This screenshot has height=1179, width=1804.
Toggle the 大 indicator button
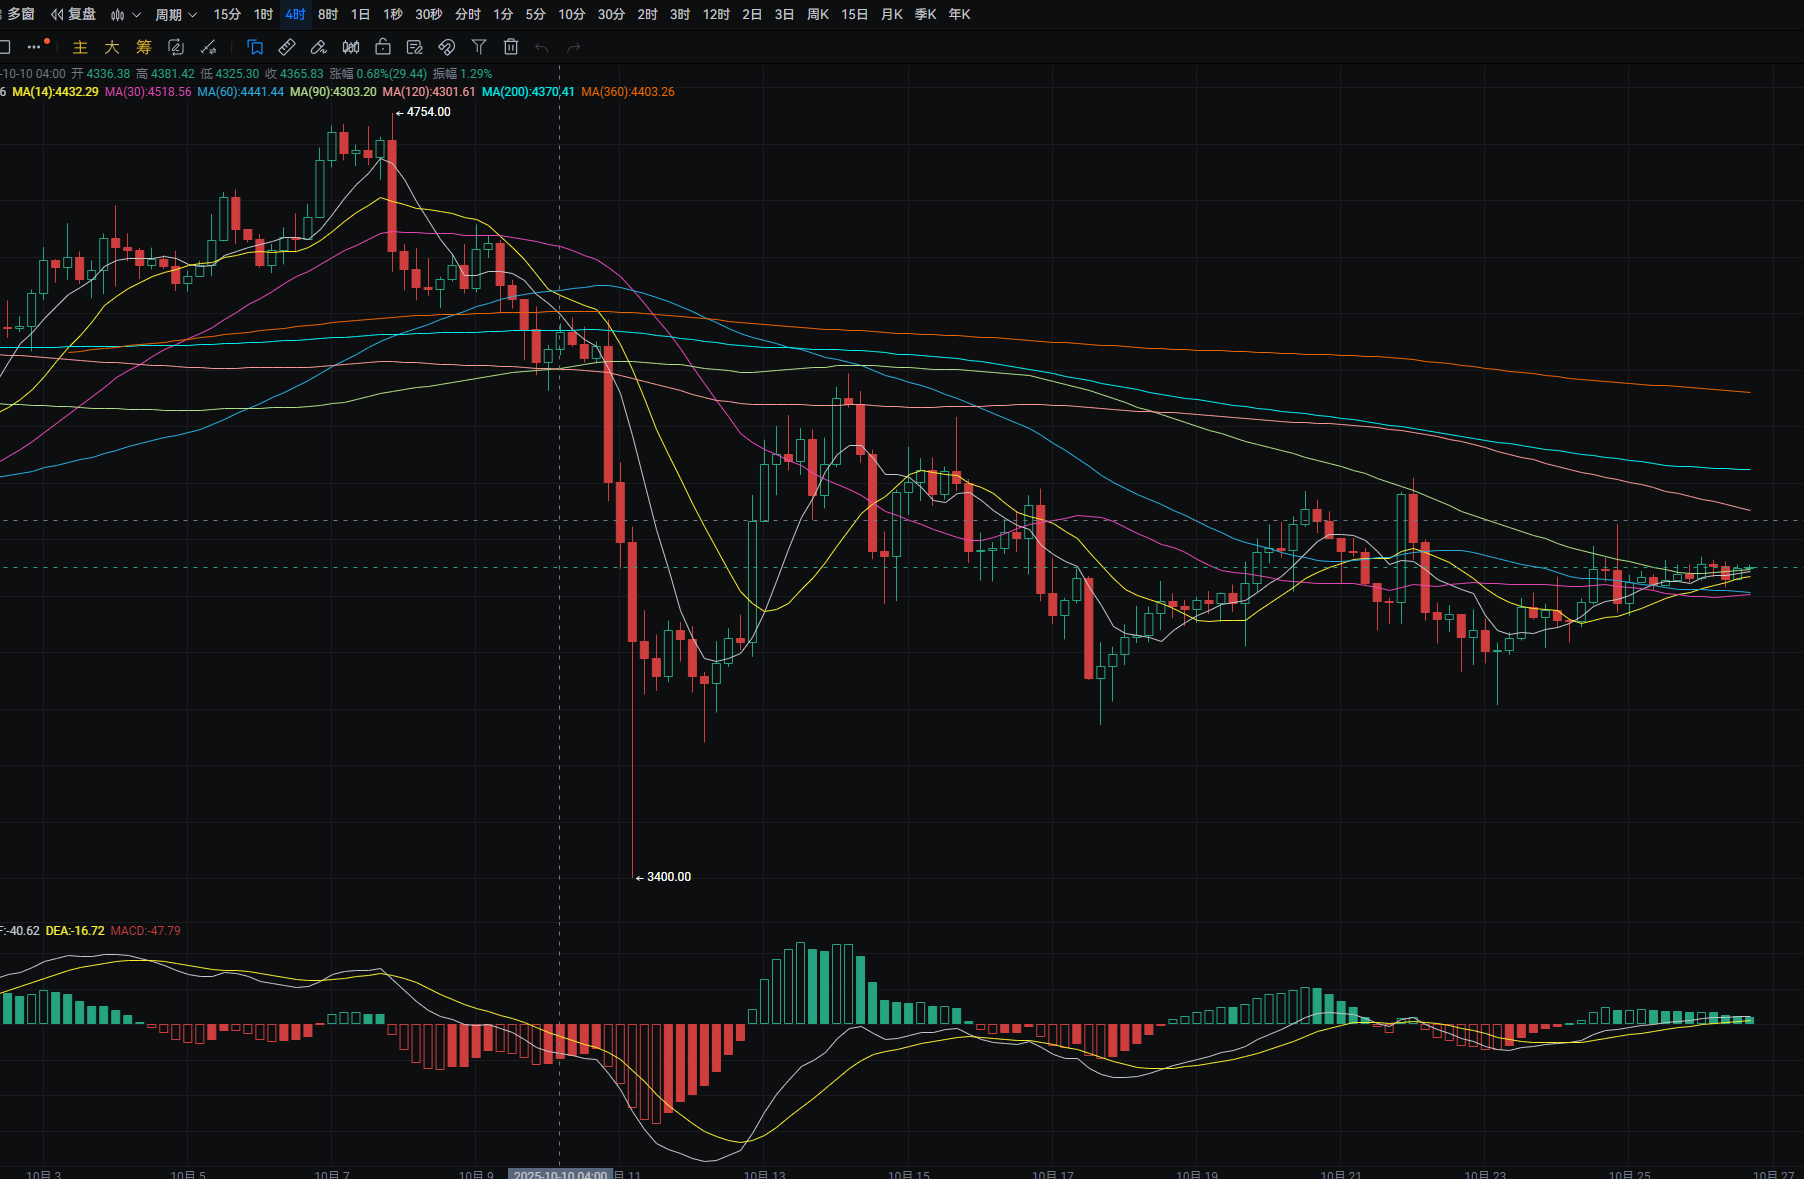click(x=112, y=47)
